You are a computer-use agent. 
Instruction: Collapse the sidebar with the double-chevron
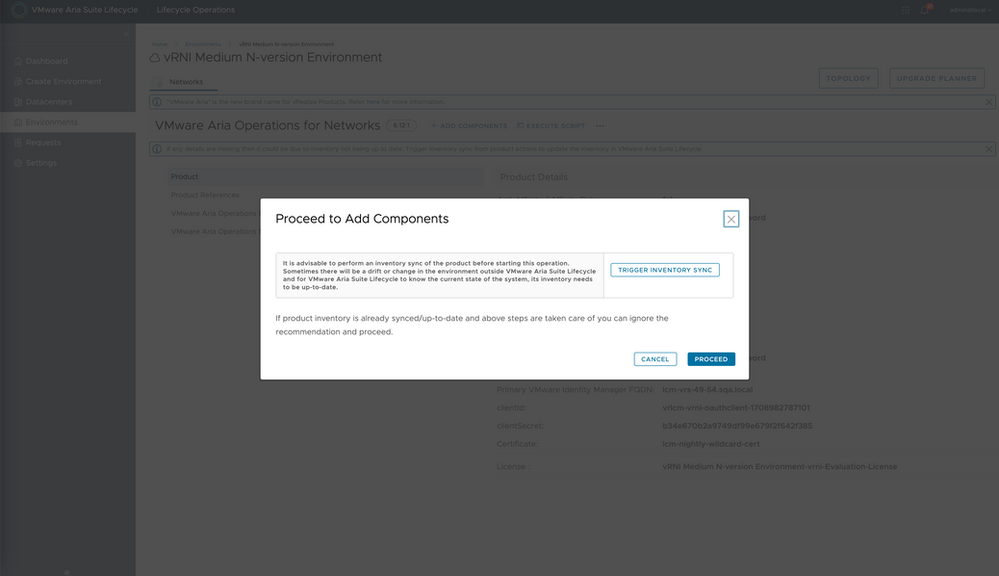point(126,33)
